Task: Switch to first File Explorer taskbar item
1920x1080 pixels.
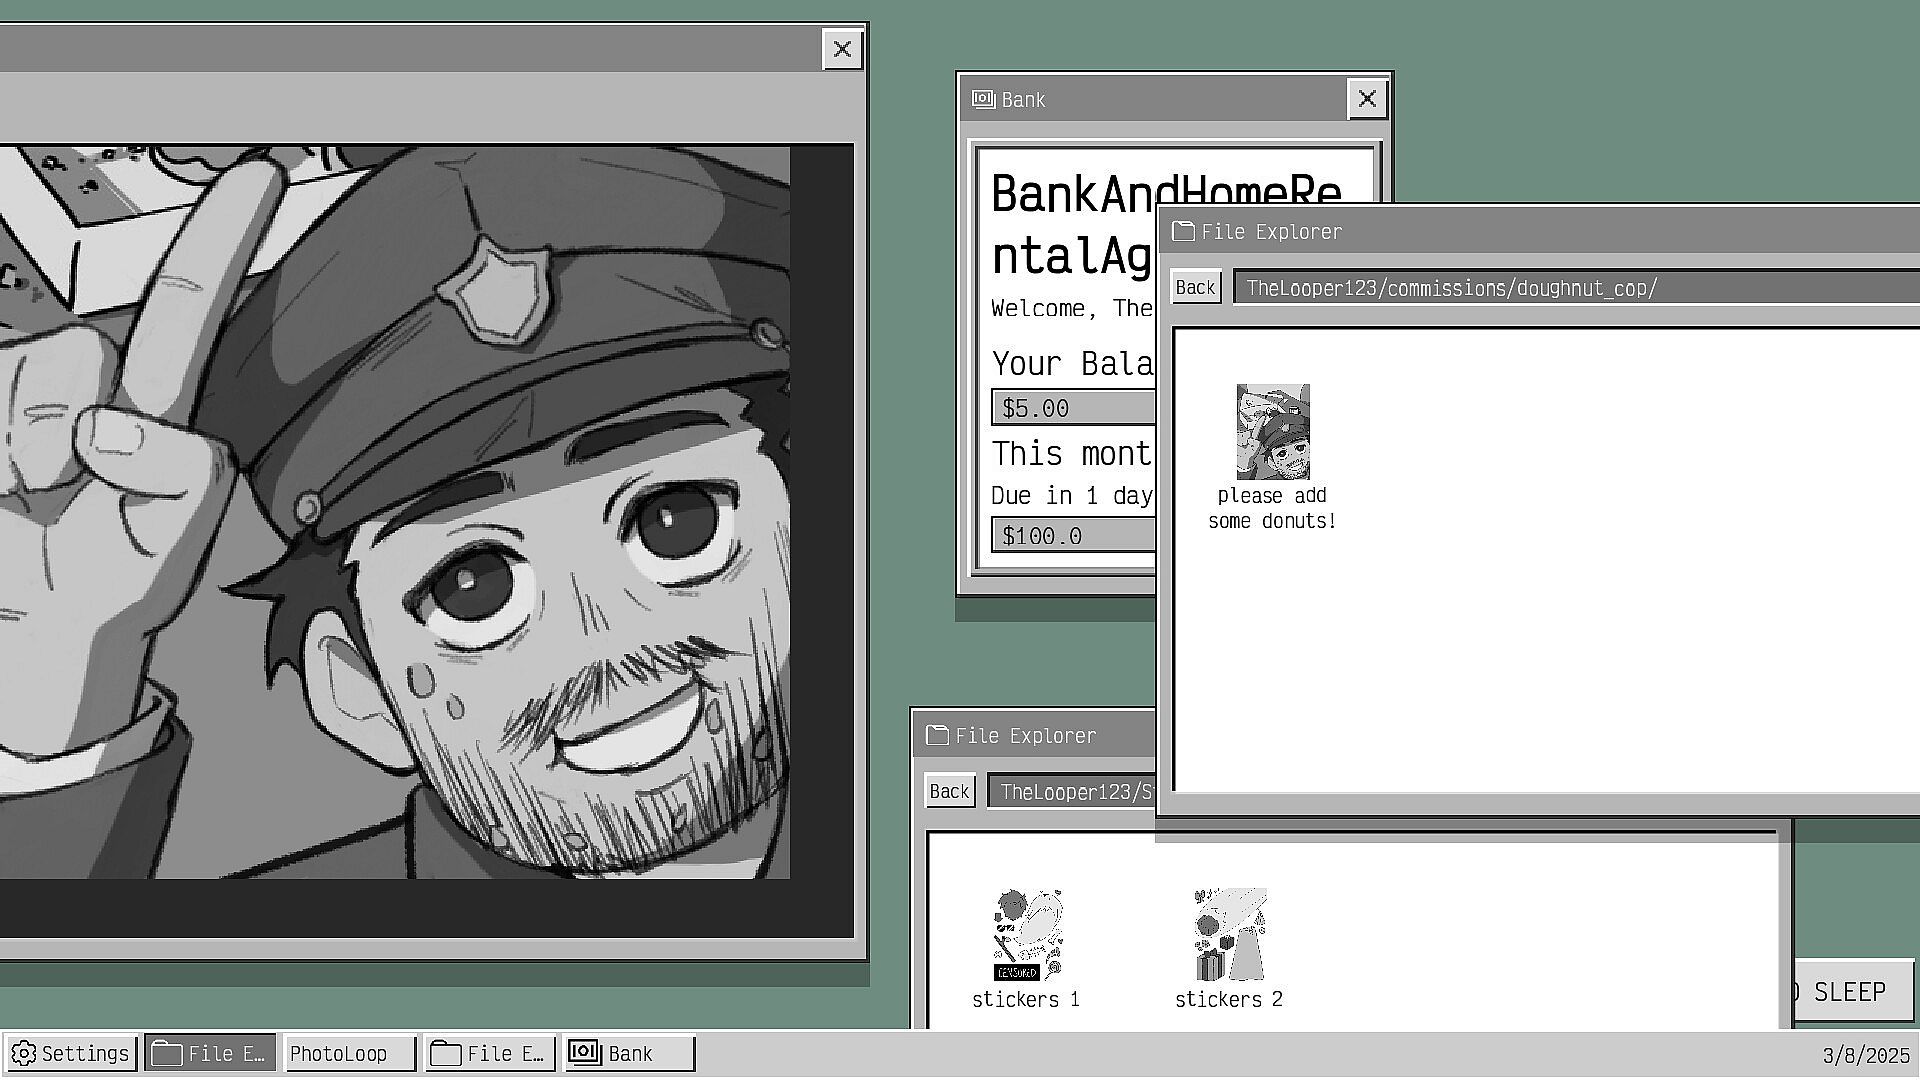Action: 210,1053
